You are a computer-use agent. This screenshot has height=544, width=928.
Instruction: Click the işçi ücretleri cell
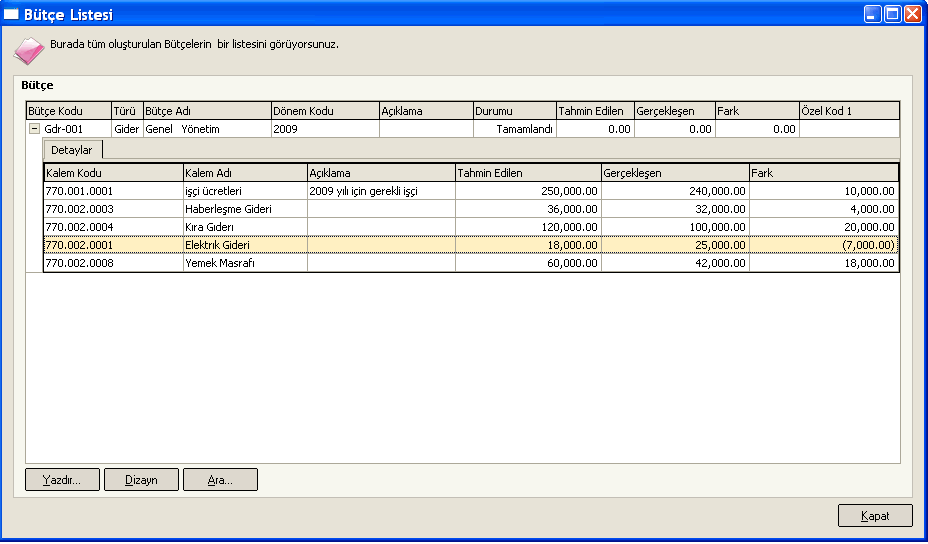(245, 191)
